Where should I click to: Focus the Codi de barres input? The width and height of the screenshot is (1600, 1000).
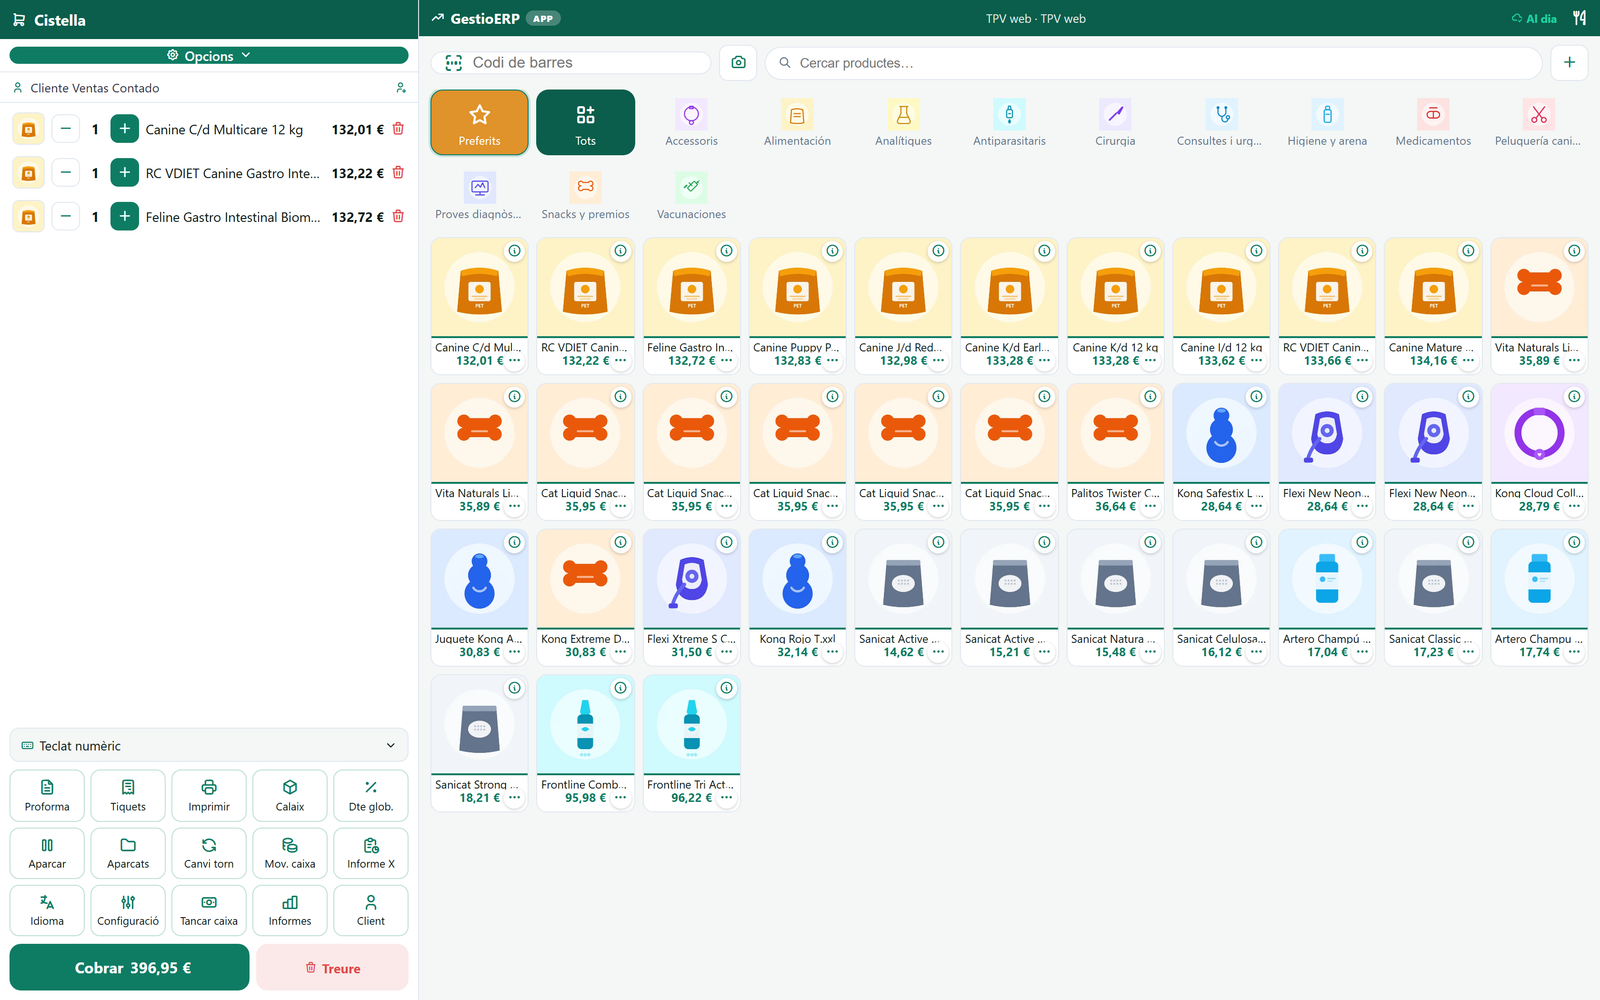[x=571, y=62]
